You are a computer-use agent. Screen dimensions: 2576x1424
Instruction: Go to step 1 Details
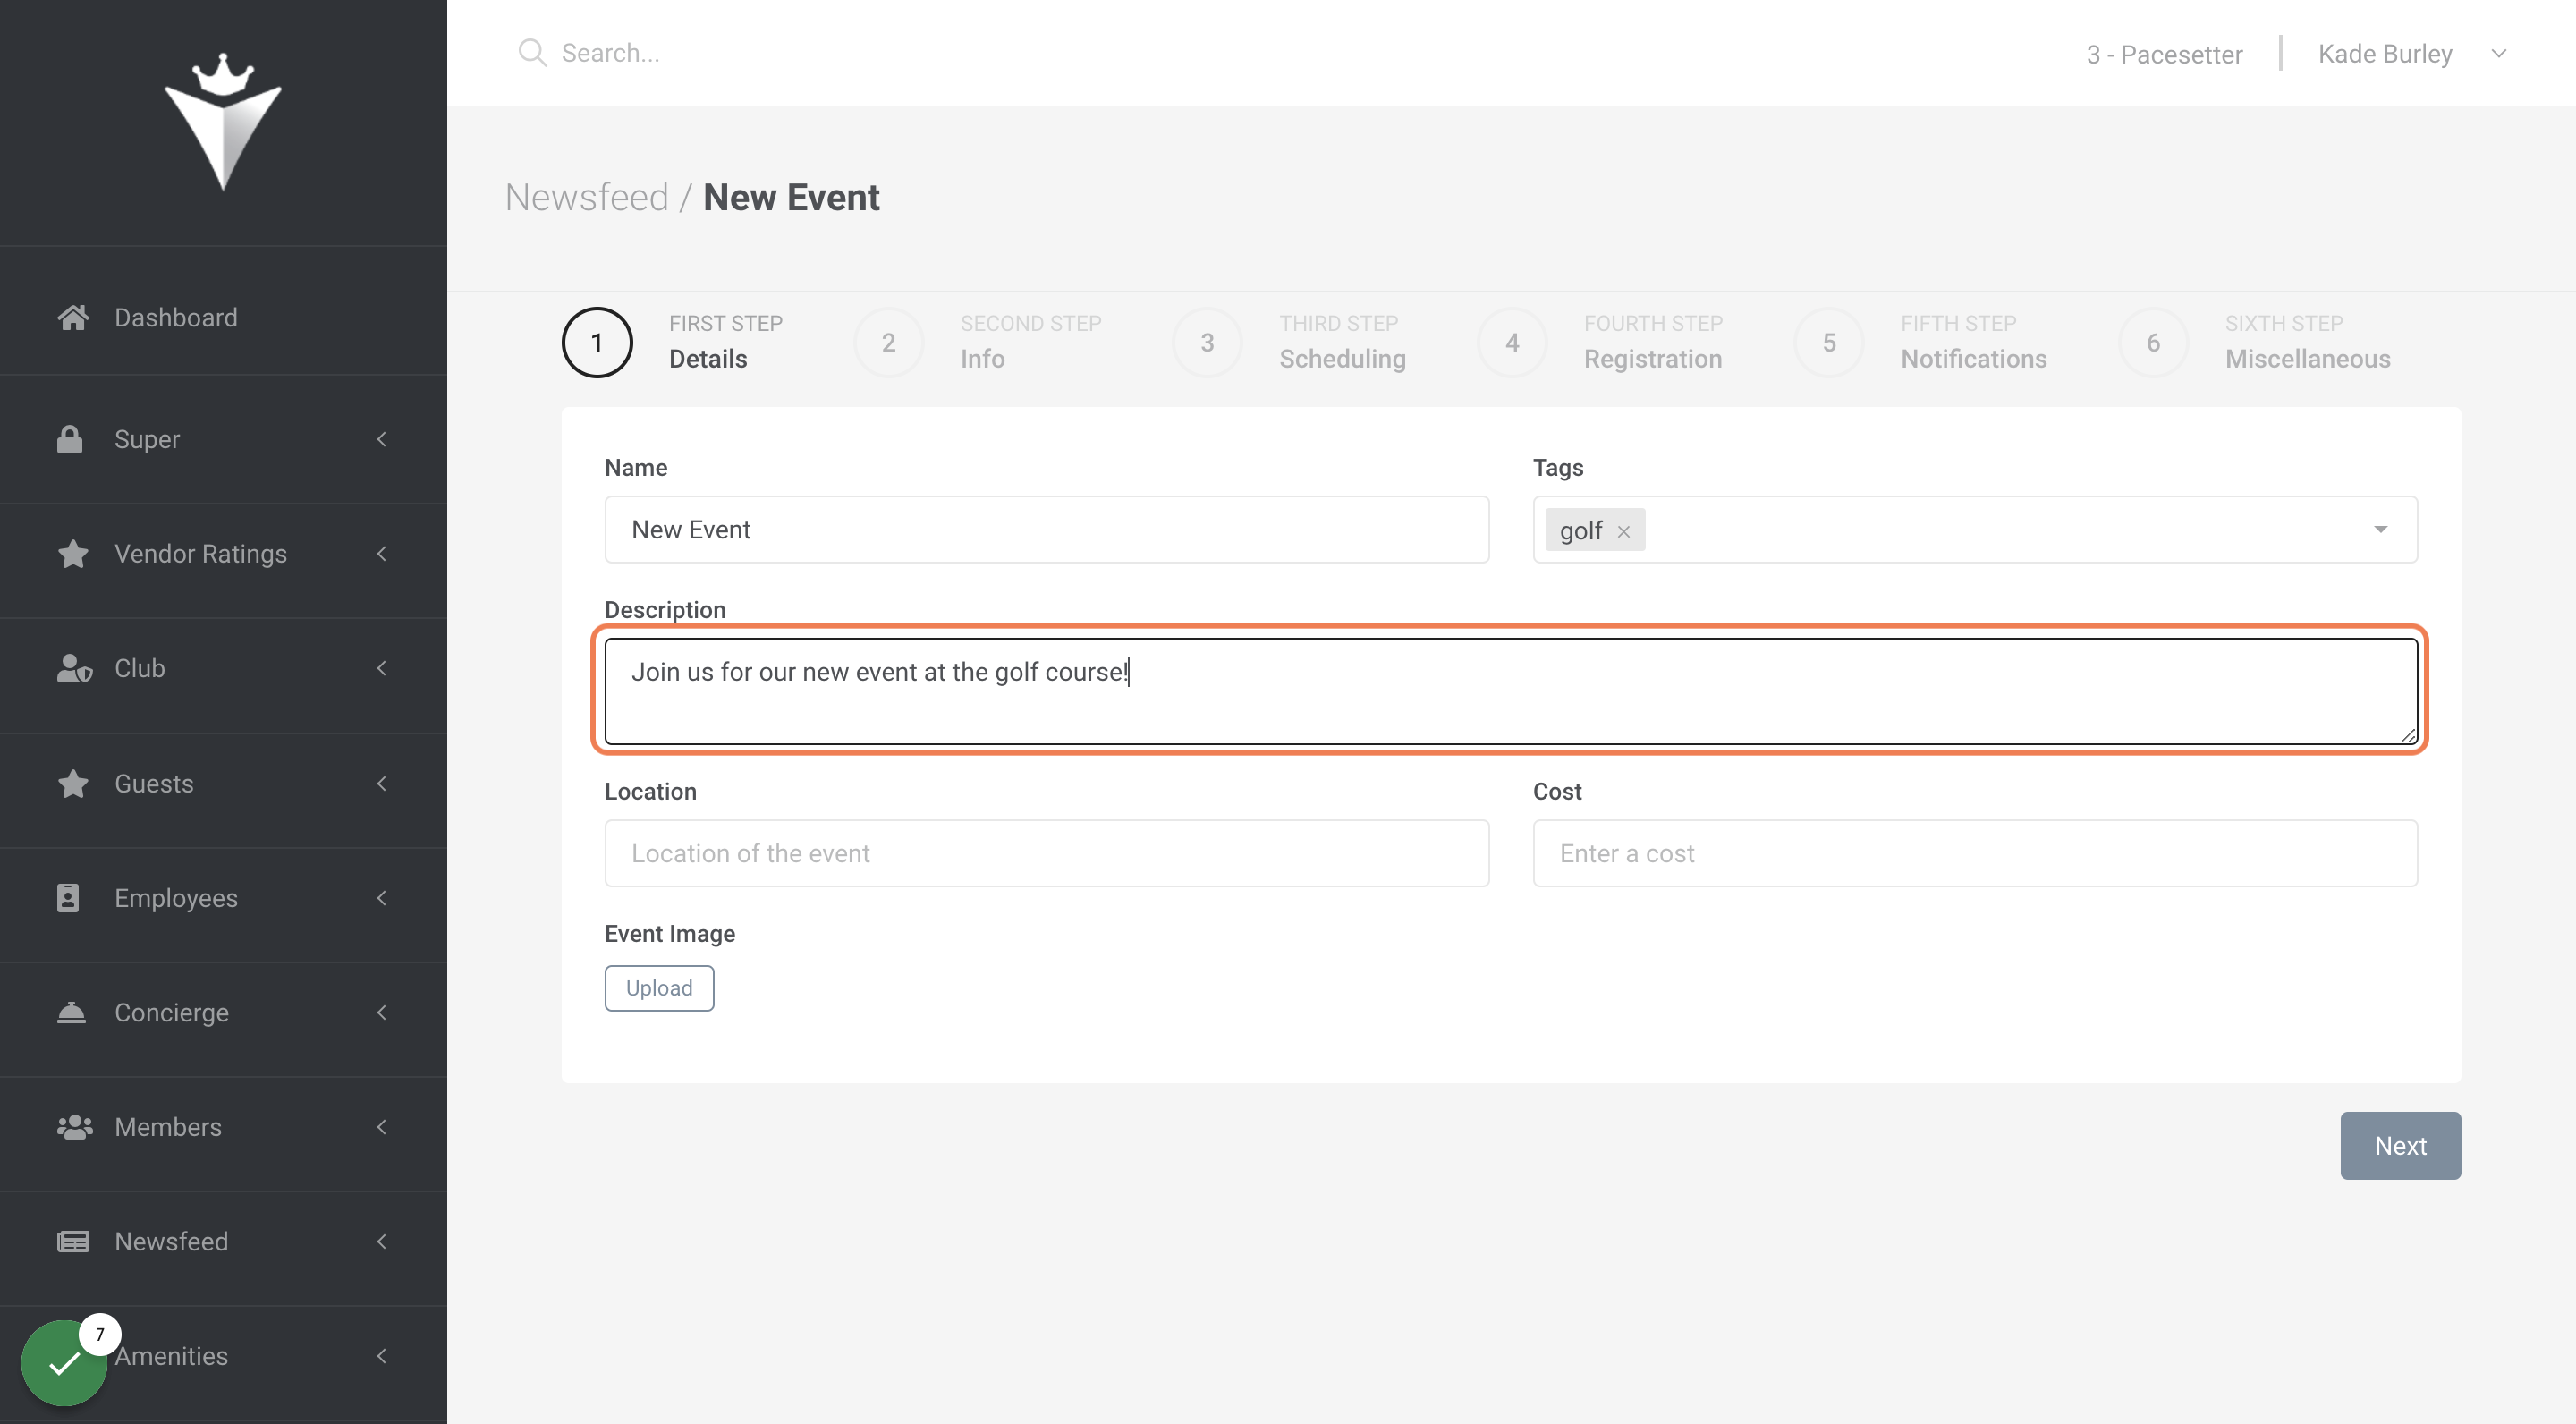point(674,342)
